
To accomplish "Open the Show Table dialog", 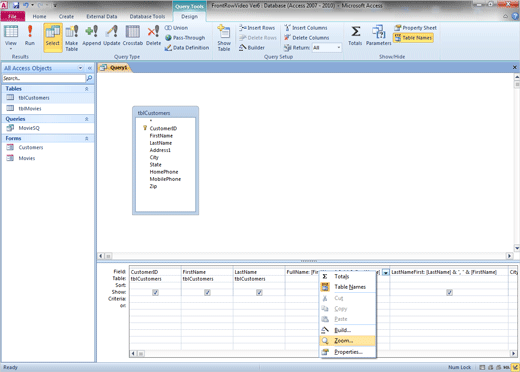I will point(224,38).
